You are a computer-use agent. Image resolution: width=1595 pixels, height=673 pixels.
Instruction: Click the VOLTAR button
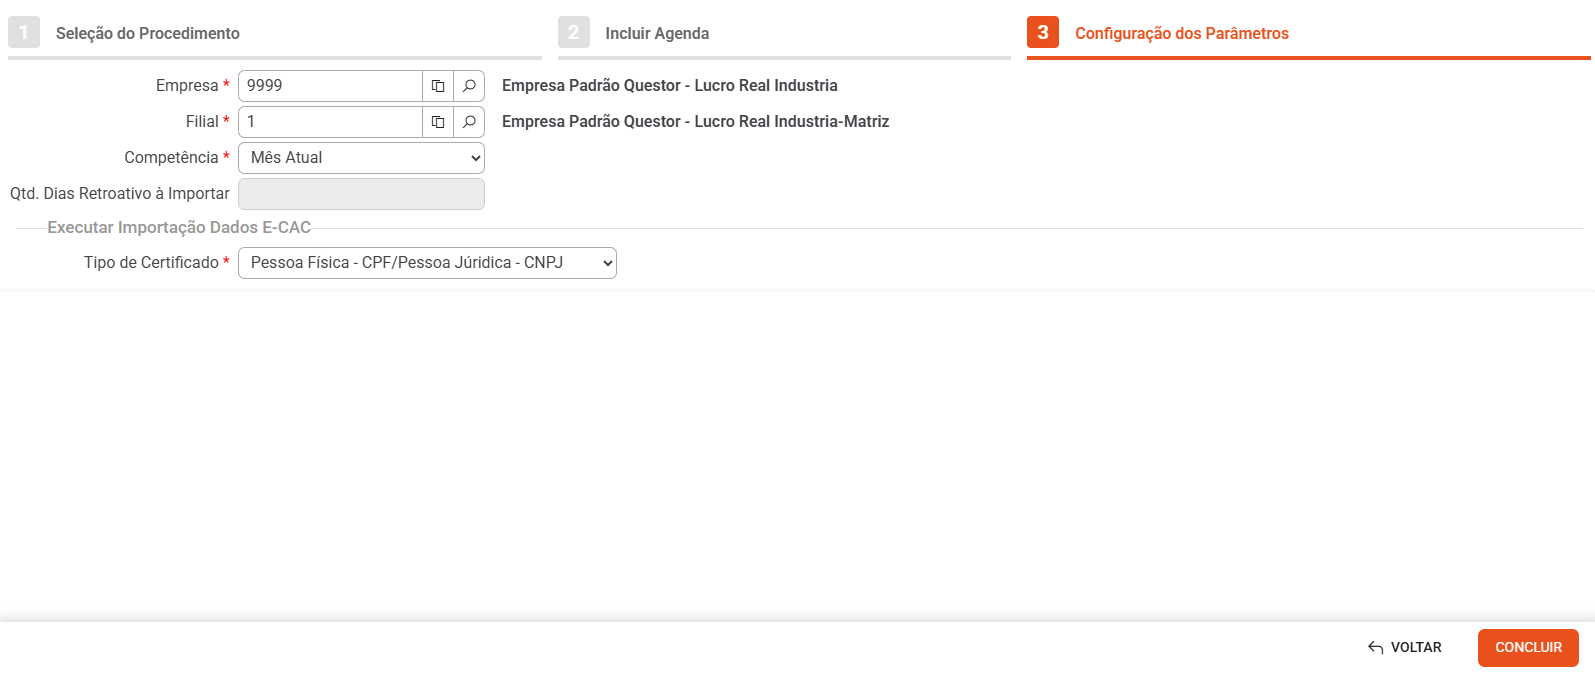point(1405,648)
